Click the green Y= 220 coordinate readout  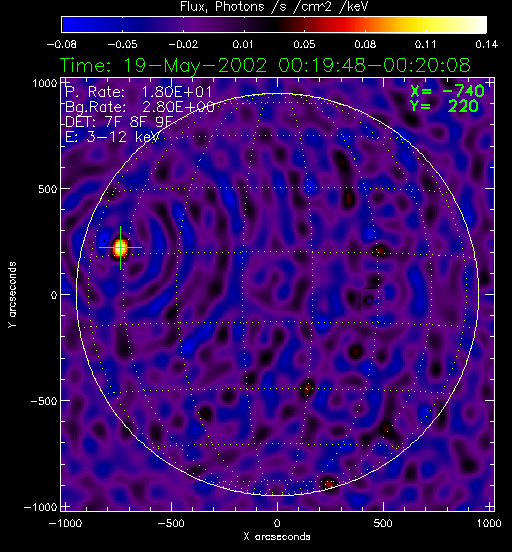pyautogui.click(x=444, y=106)
